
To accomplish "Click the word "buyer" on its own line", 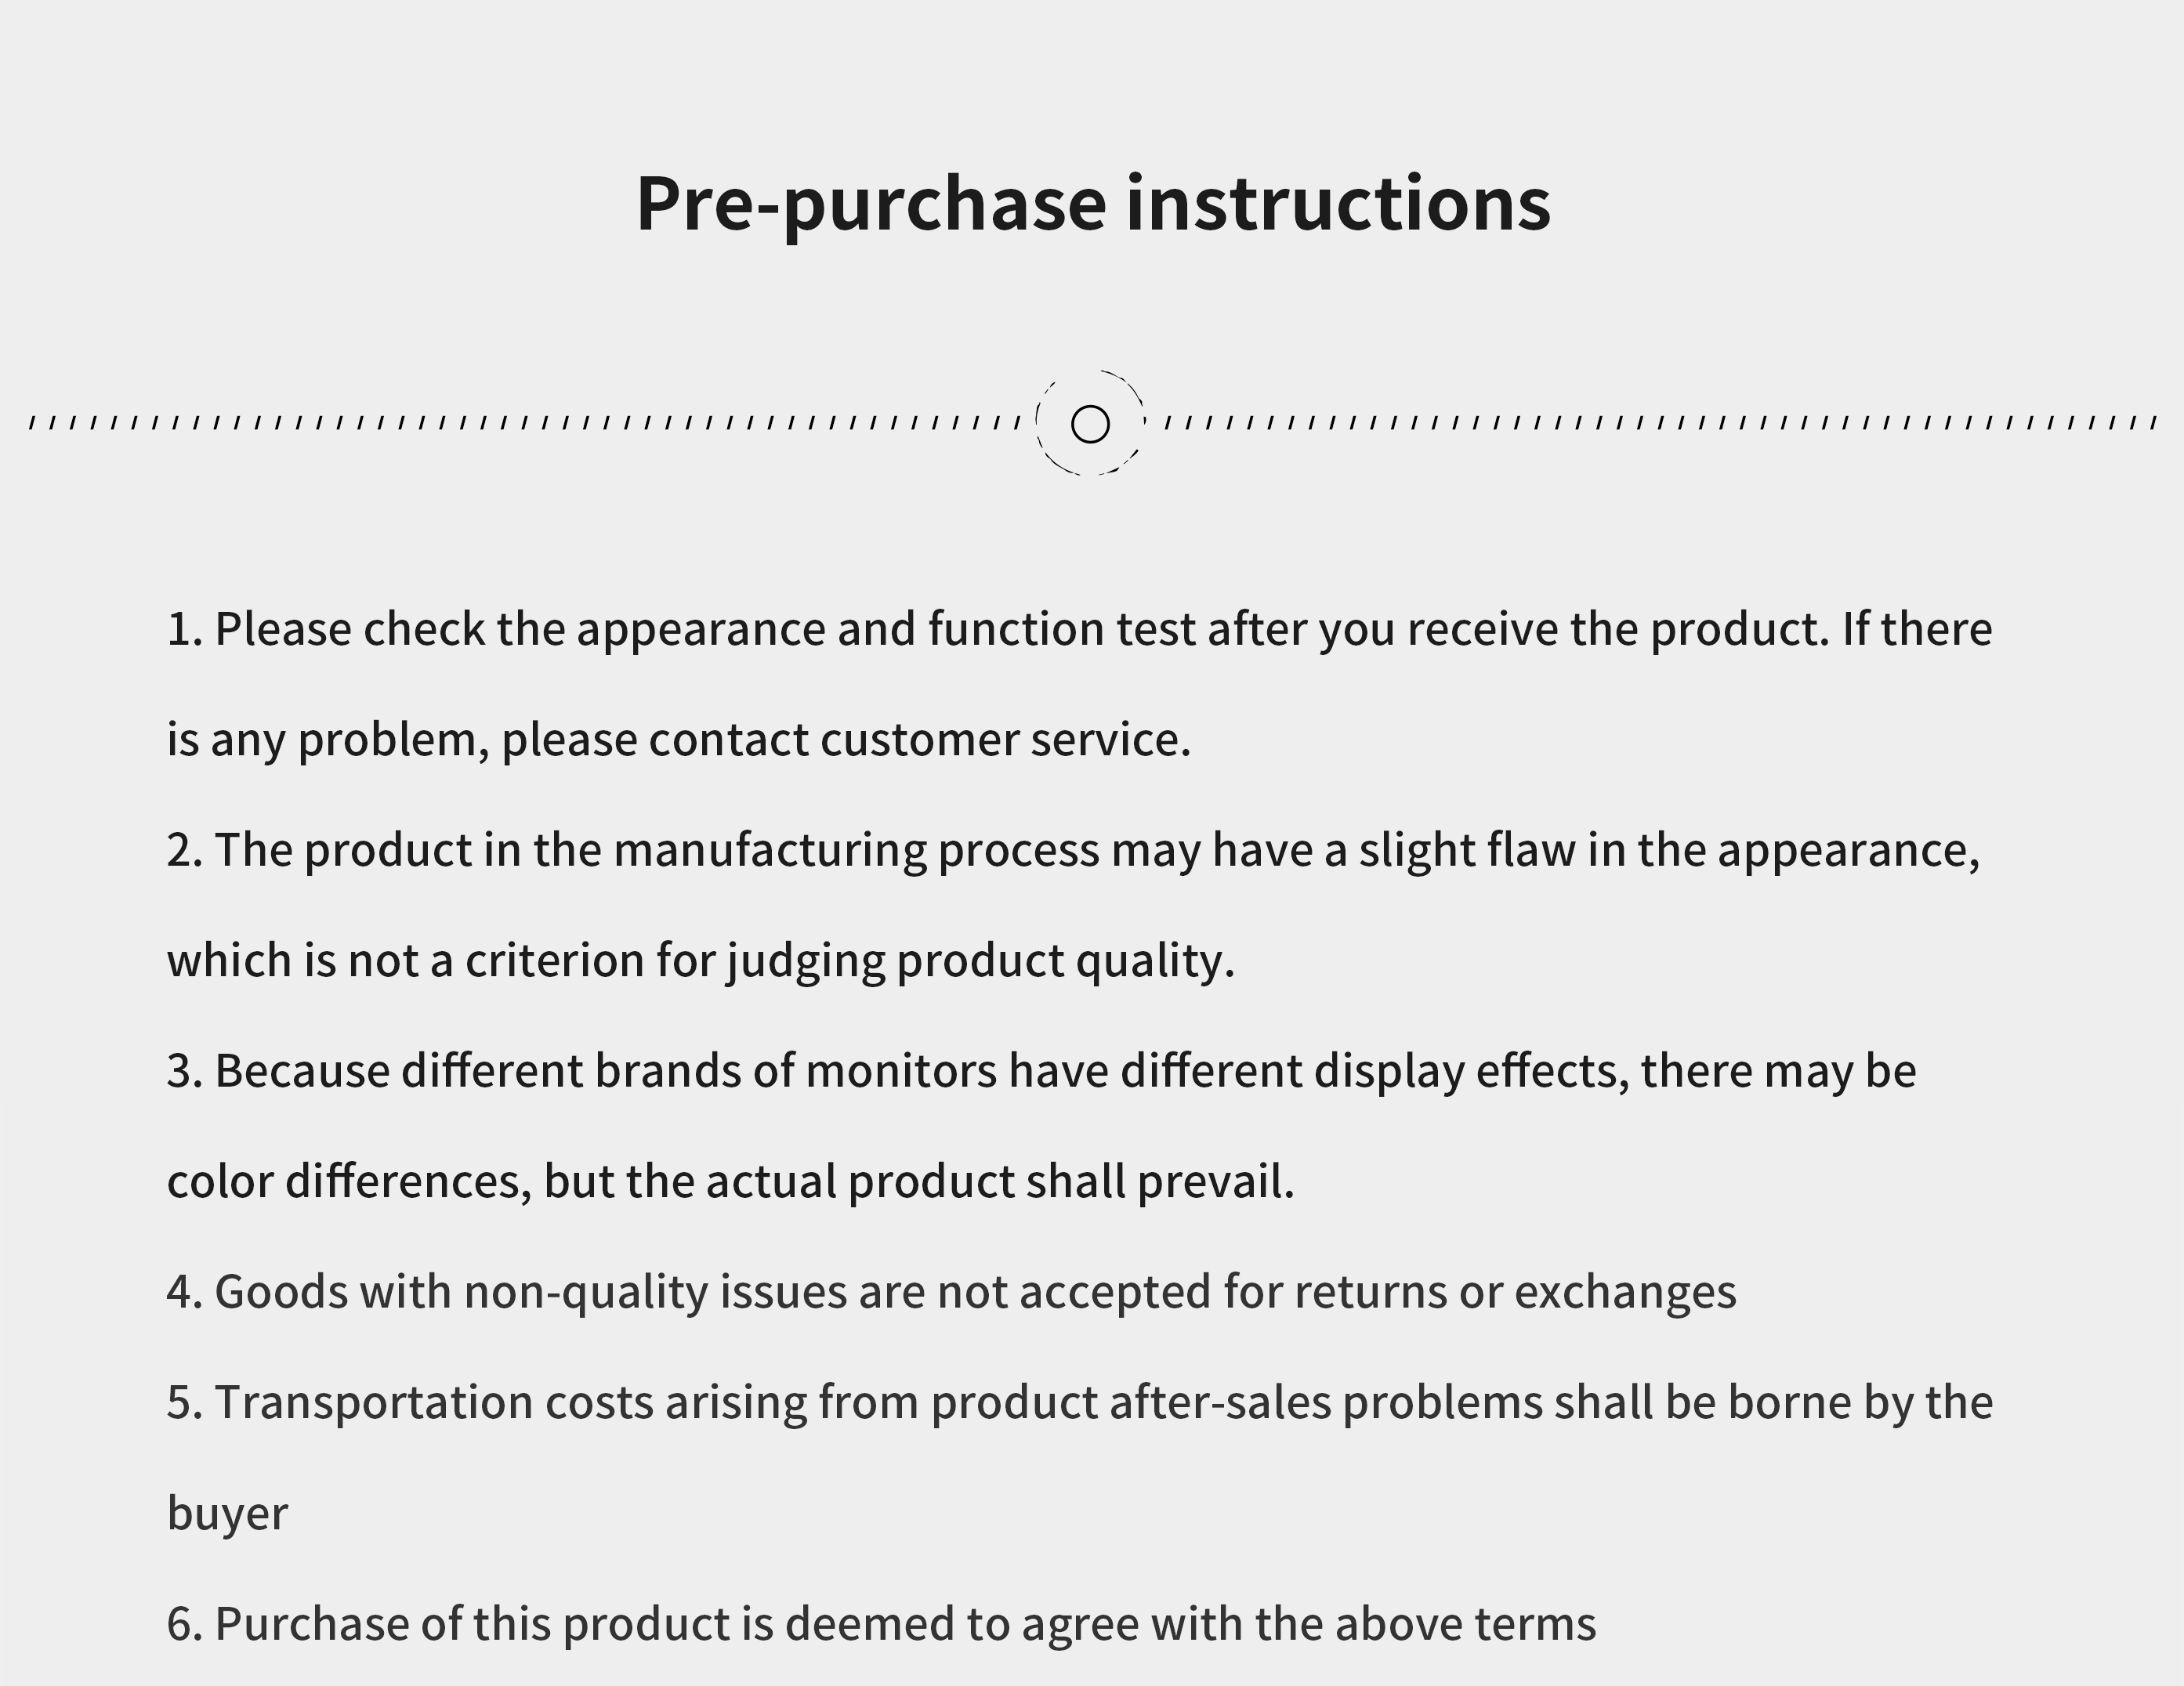I will [227, 1514].
